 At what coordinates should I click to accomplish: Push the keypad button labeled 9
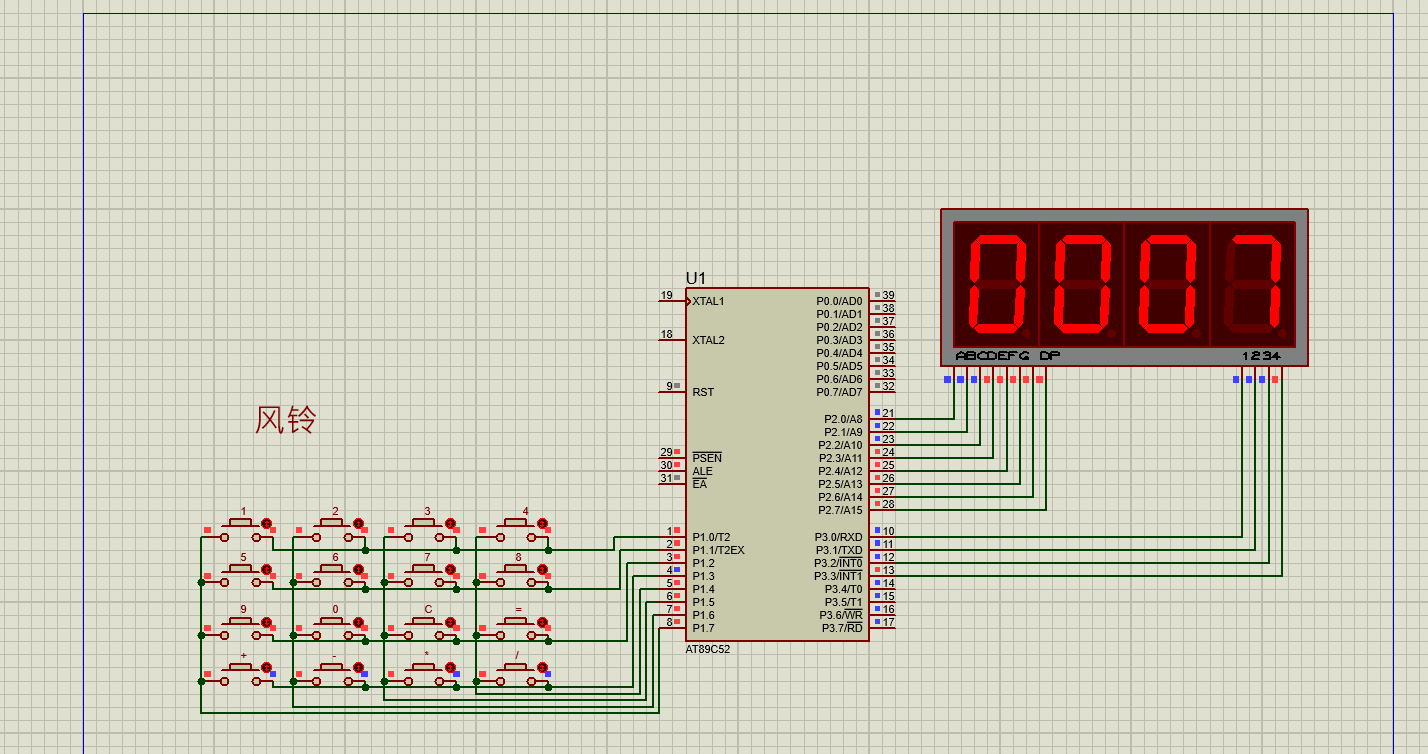pyautogui.click(x=240, y=622)
